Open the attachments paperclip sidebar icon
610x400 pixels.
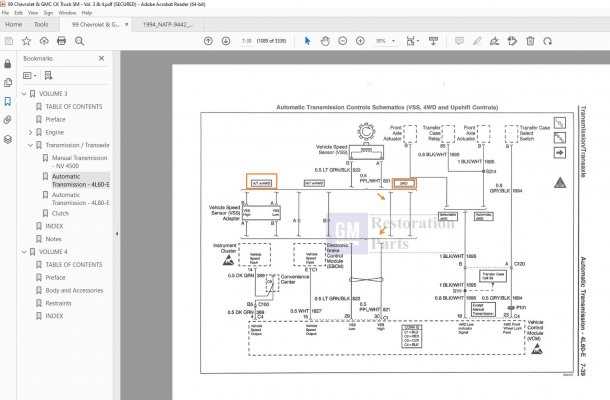coord(7,120)
